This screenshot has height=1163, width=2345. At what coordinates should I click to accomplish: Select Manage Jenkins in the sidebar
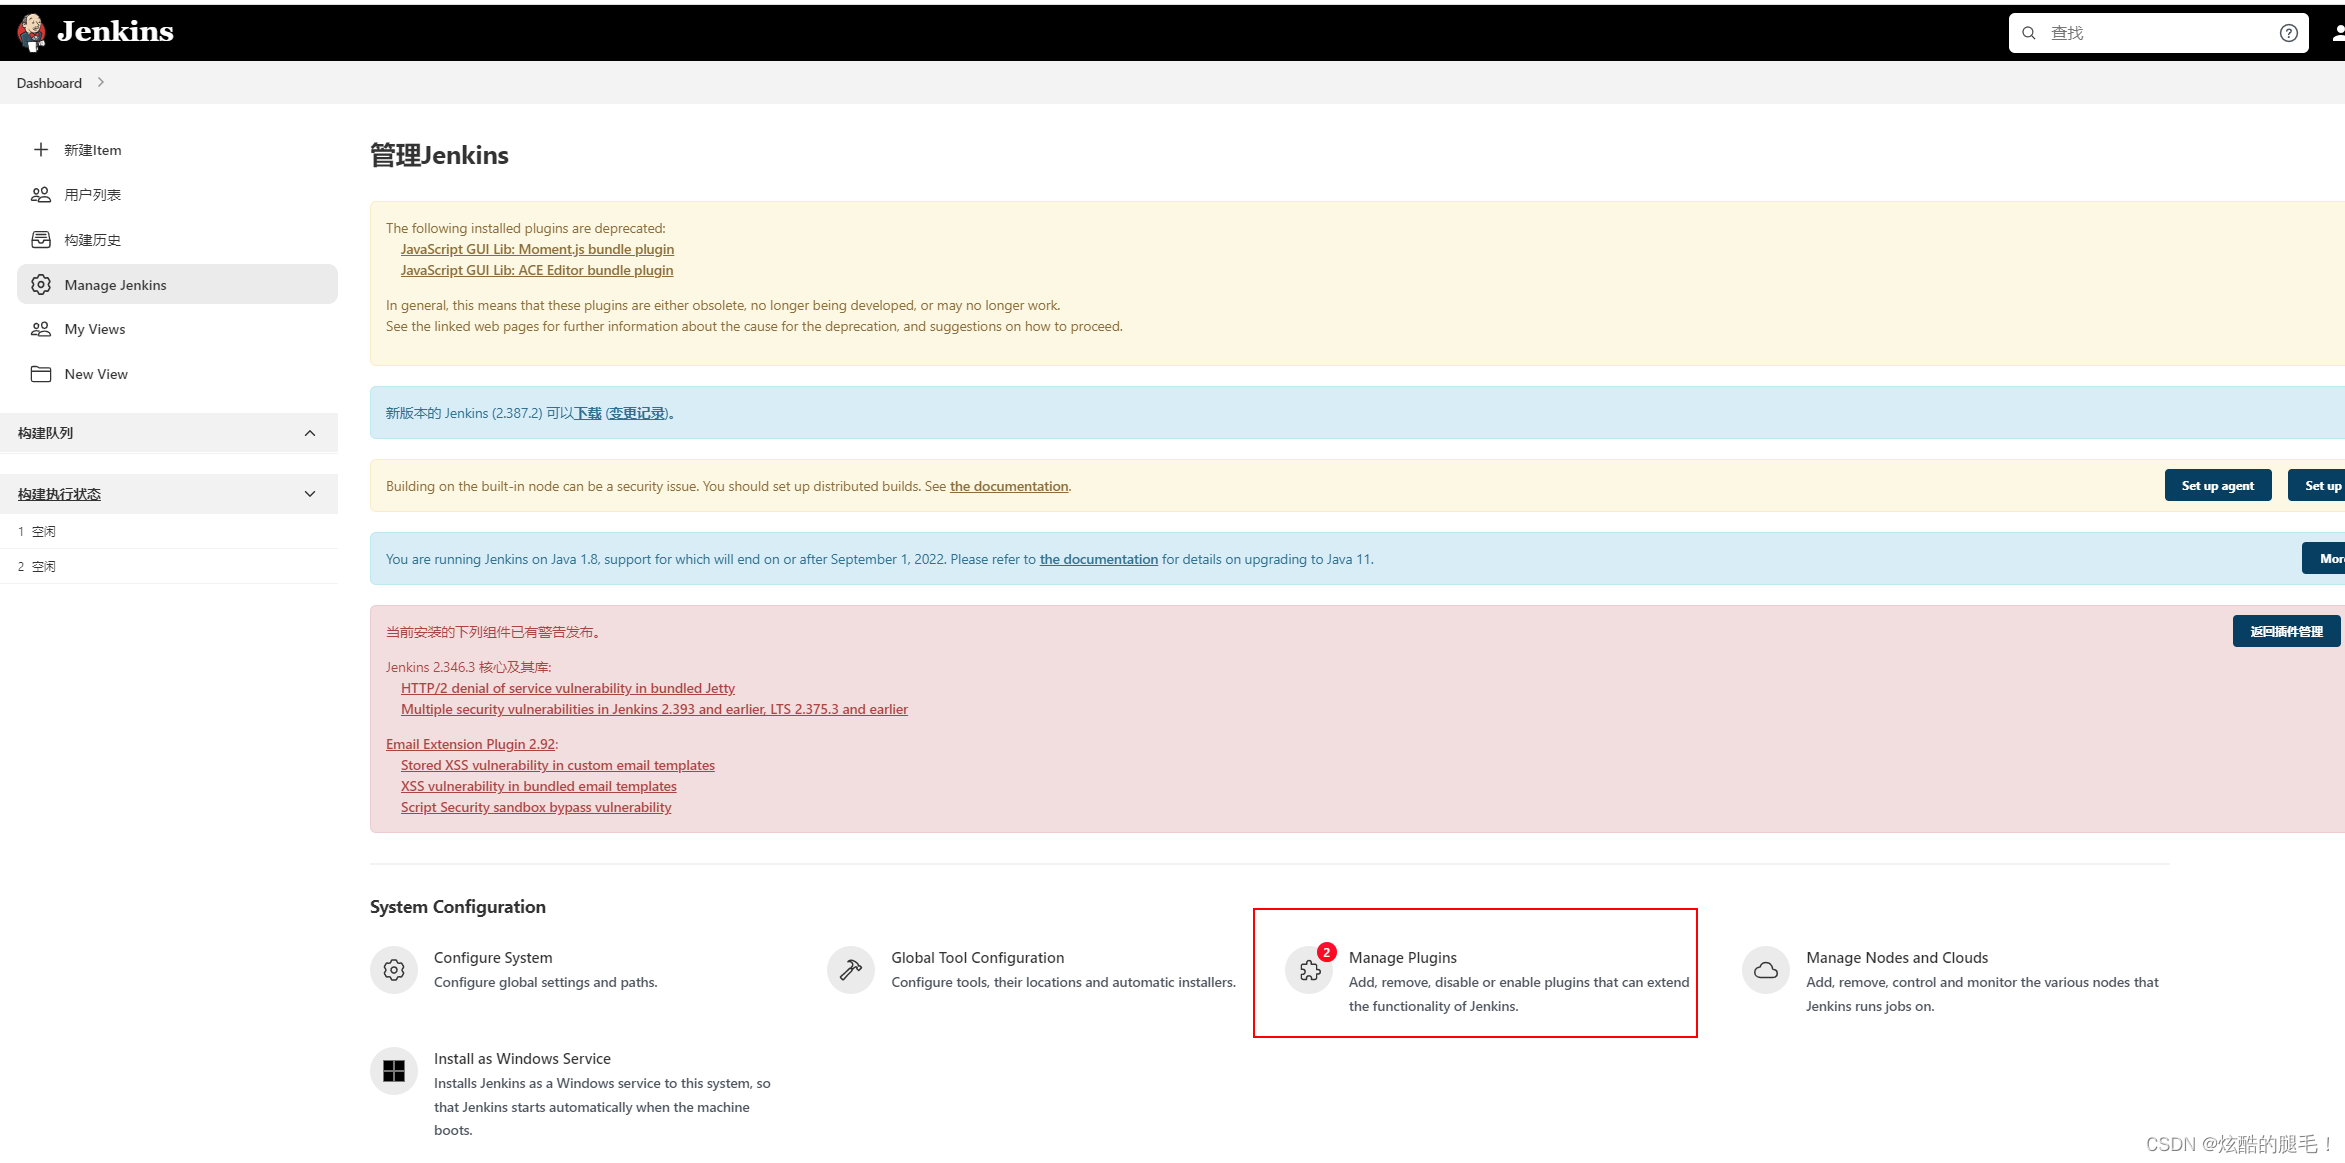(177, 284)
